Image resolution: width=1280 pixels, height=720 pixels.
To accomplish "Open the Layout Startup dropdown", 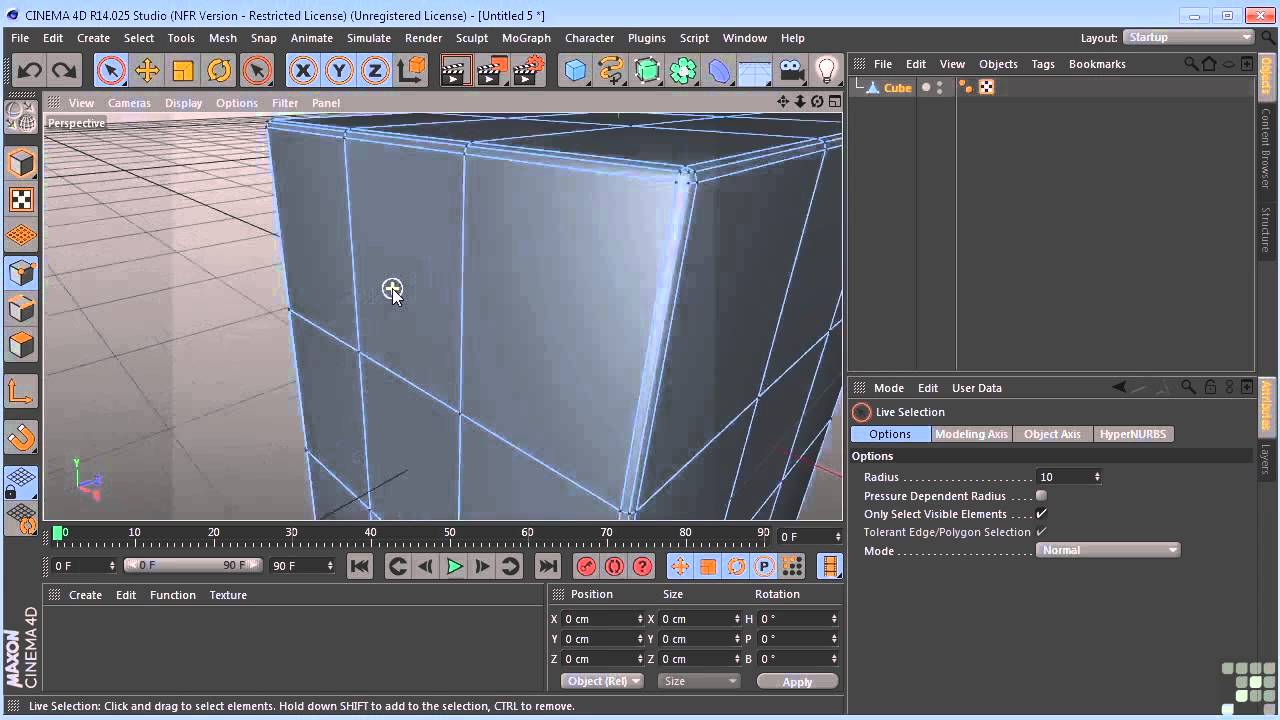I will coord(1189,37).
